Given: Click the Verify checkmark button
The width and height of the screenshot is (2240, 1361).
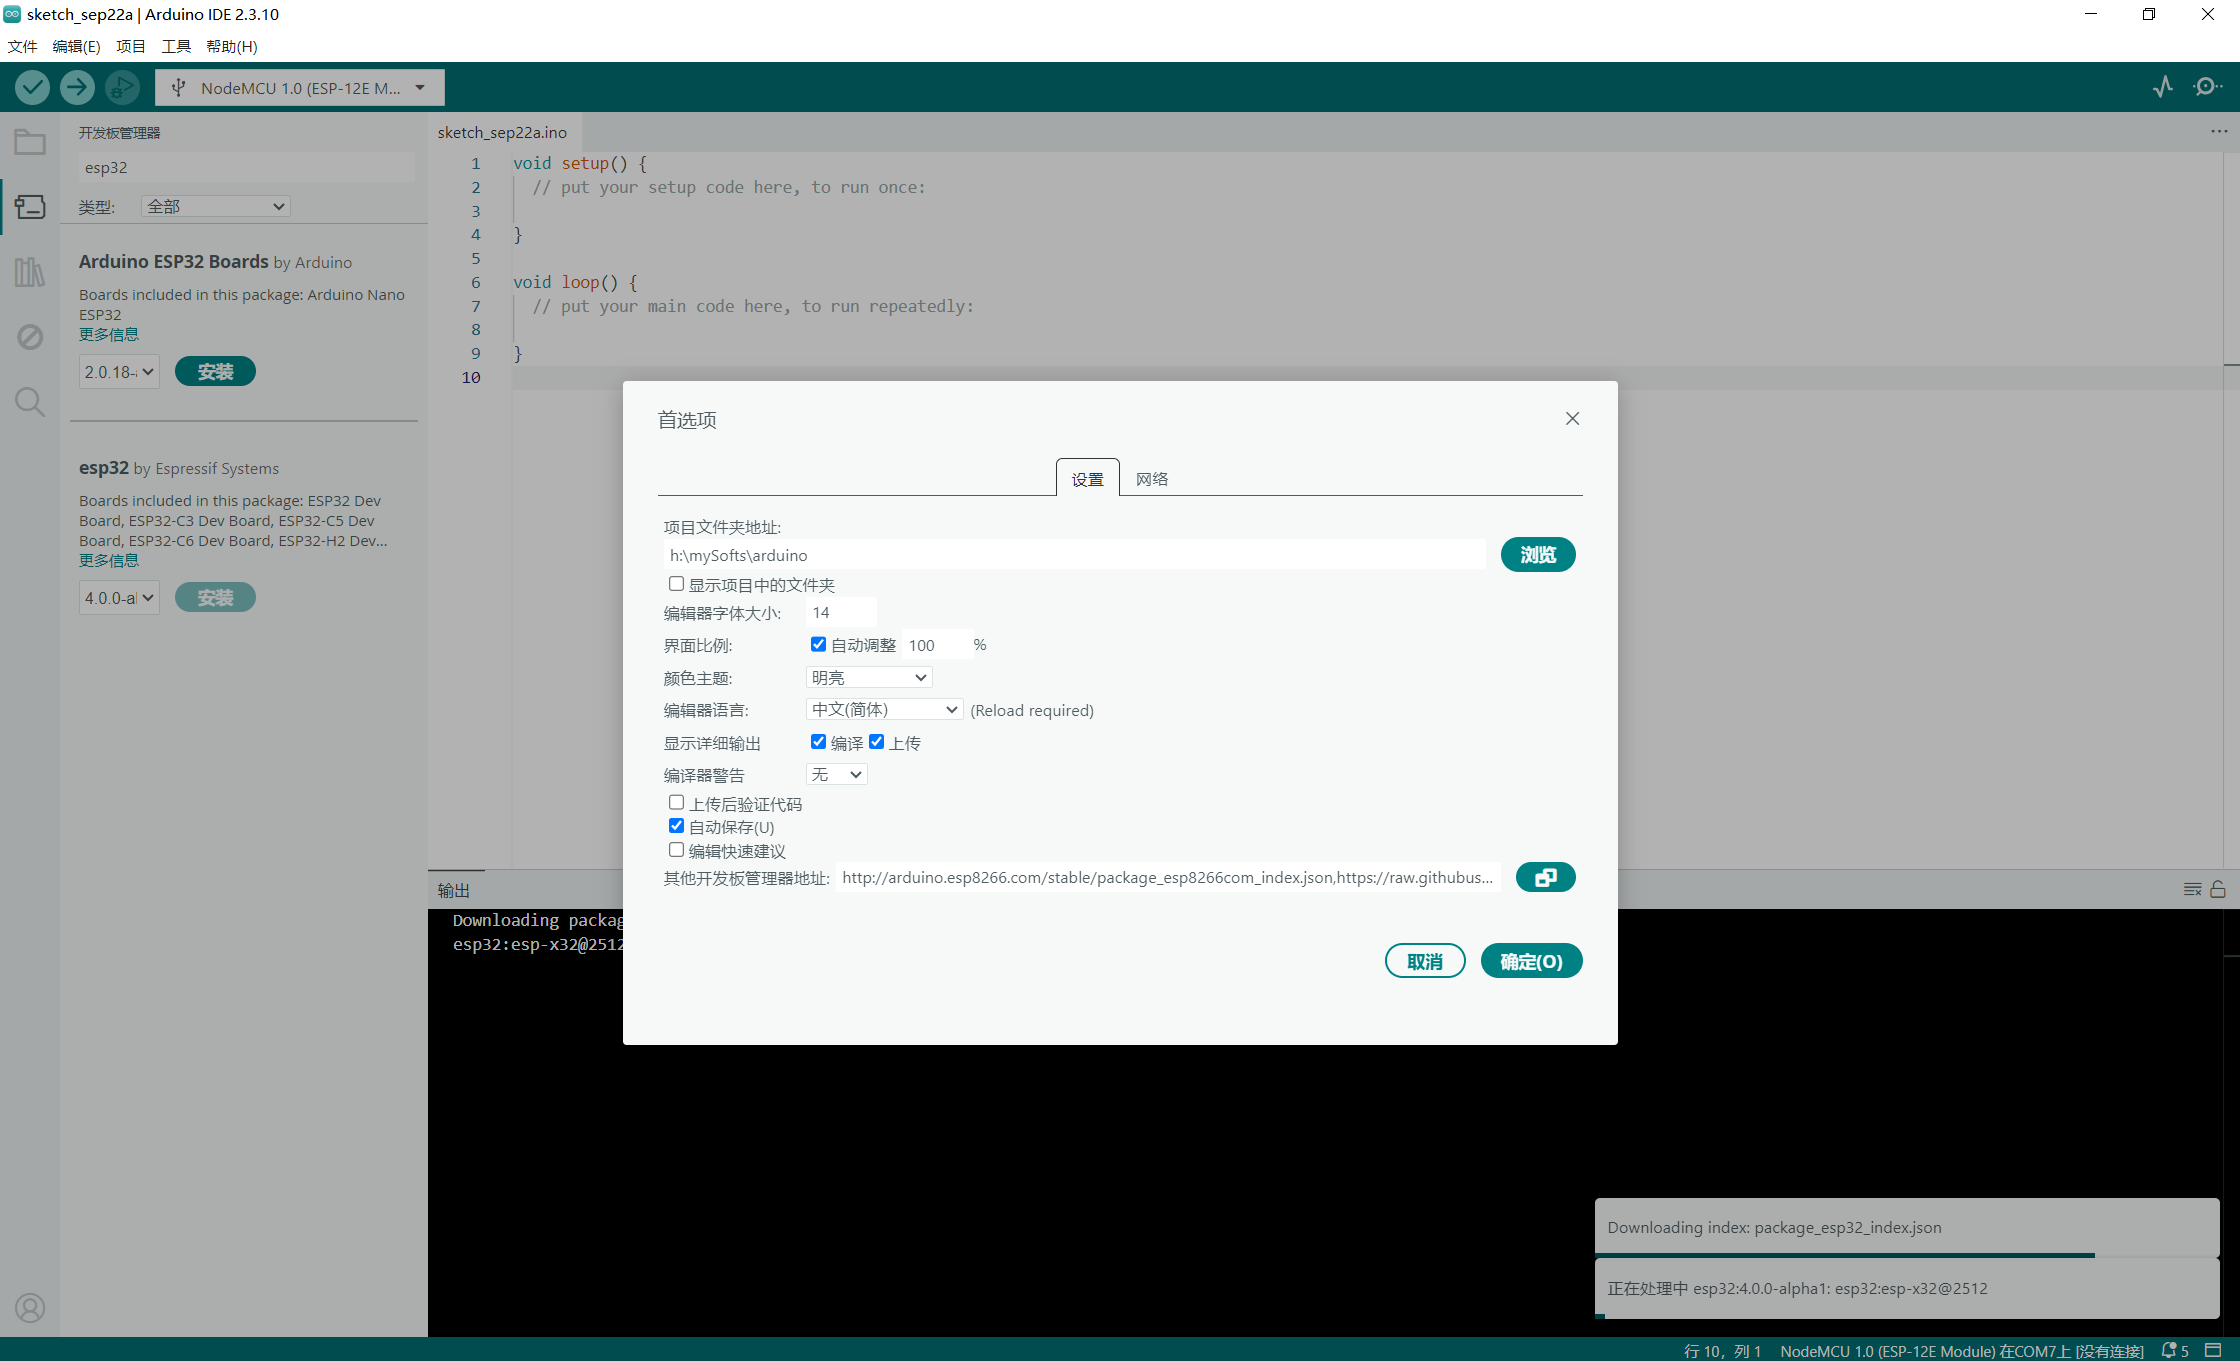Looking at the screenshot, I should pyautogui.click(x=33, y=88).
